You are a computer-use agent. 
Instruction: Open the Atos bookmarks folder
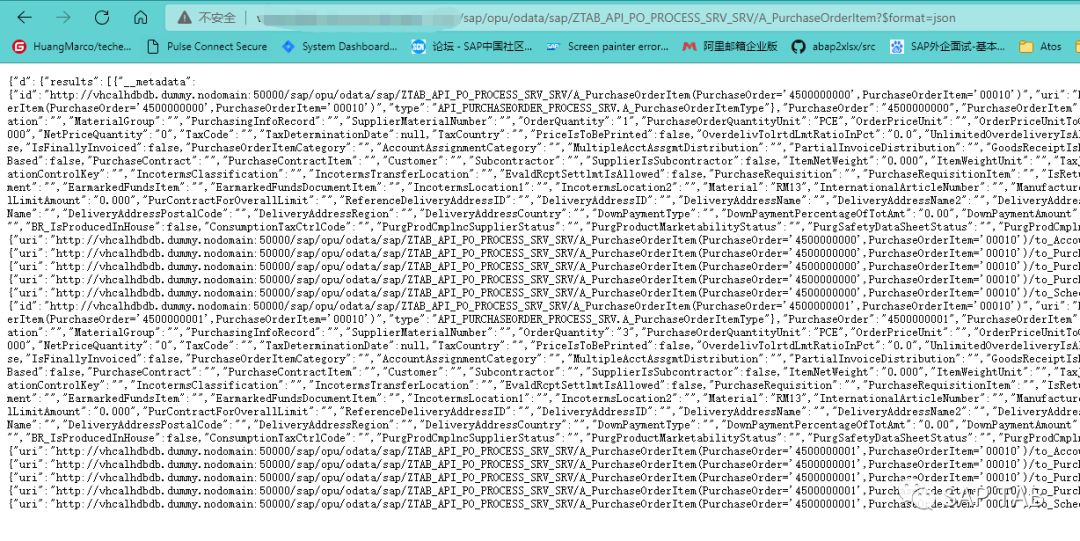pyautogui.click(x=1040, y=47)
